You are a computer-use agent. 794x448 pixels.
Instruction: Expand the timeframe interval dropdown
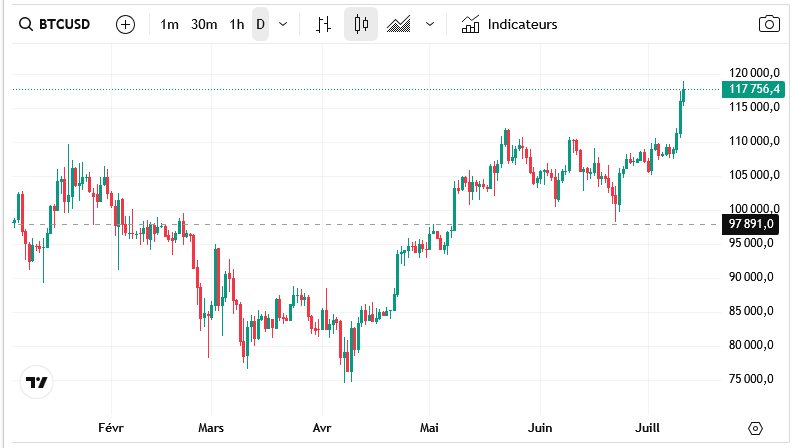[x=284, y=24]
